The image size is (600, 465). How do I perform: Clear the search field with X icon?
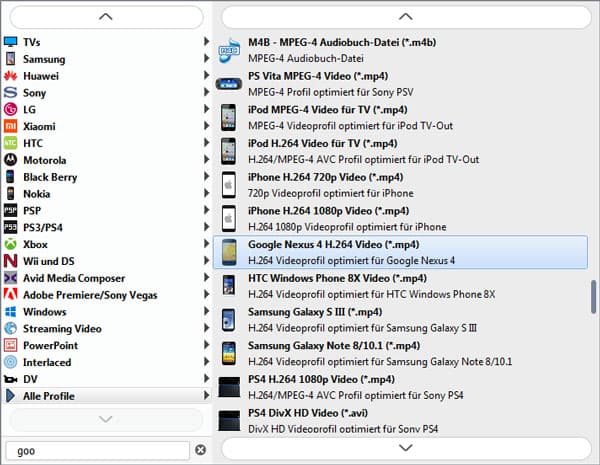pos(201,450)
